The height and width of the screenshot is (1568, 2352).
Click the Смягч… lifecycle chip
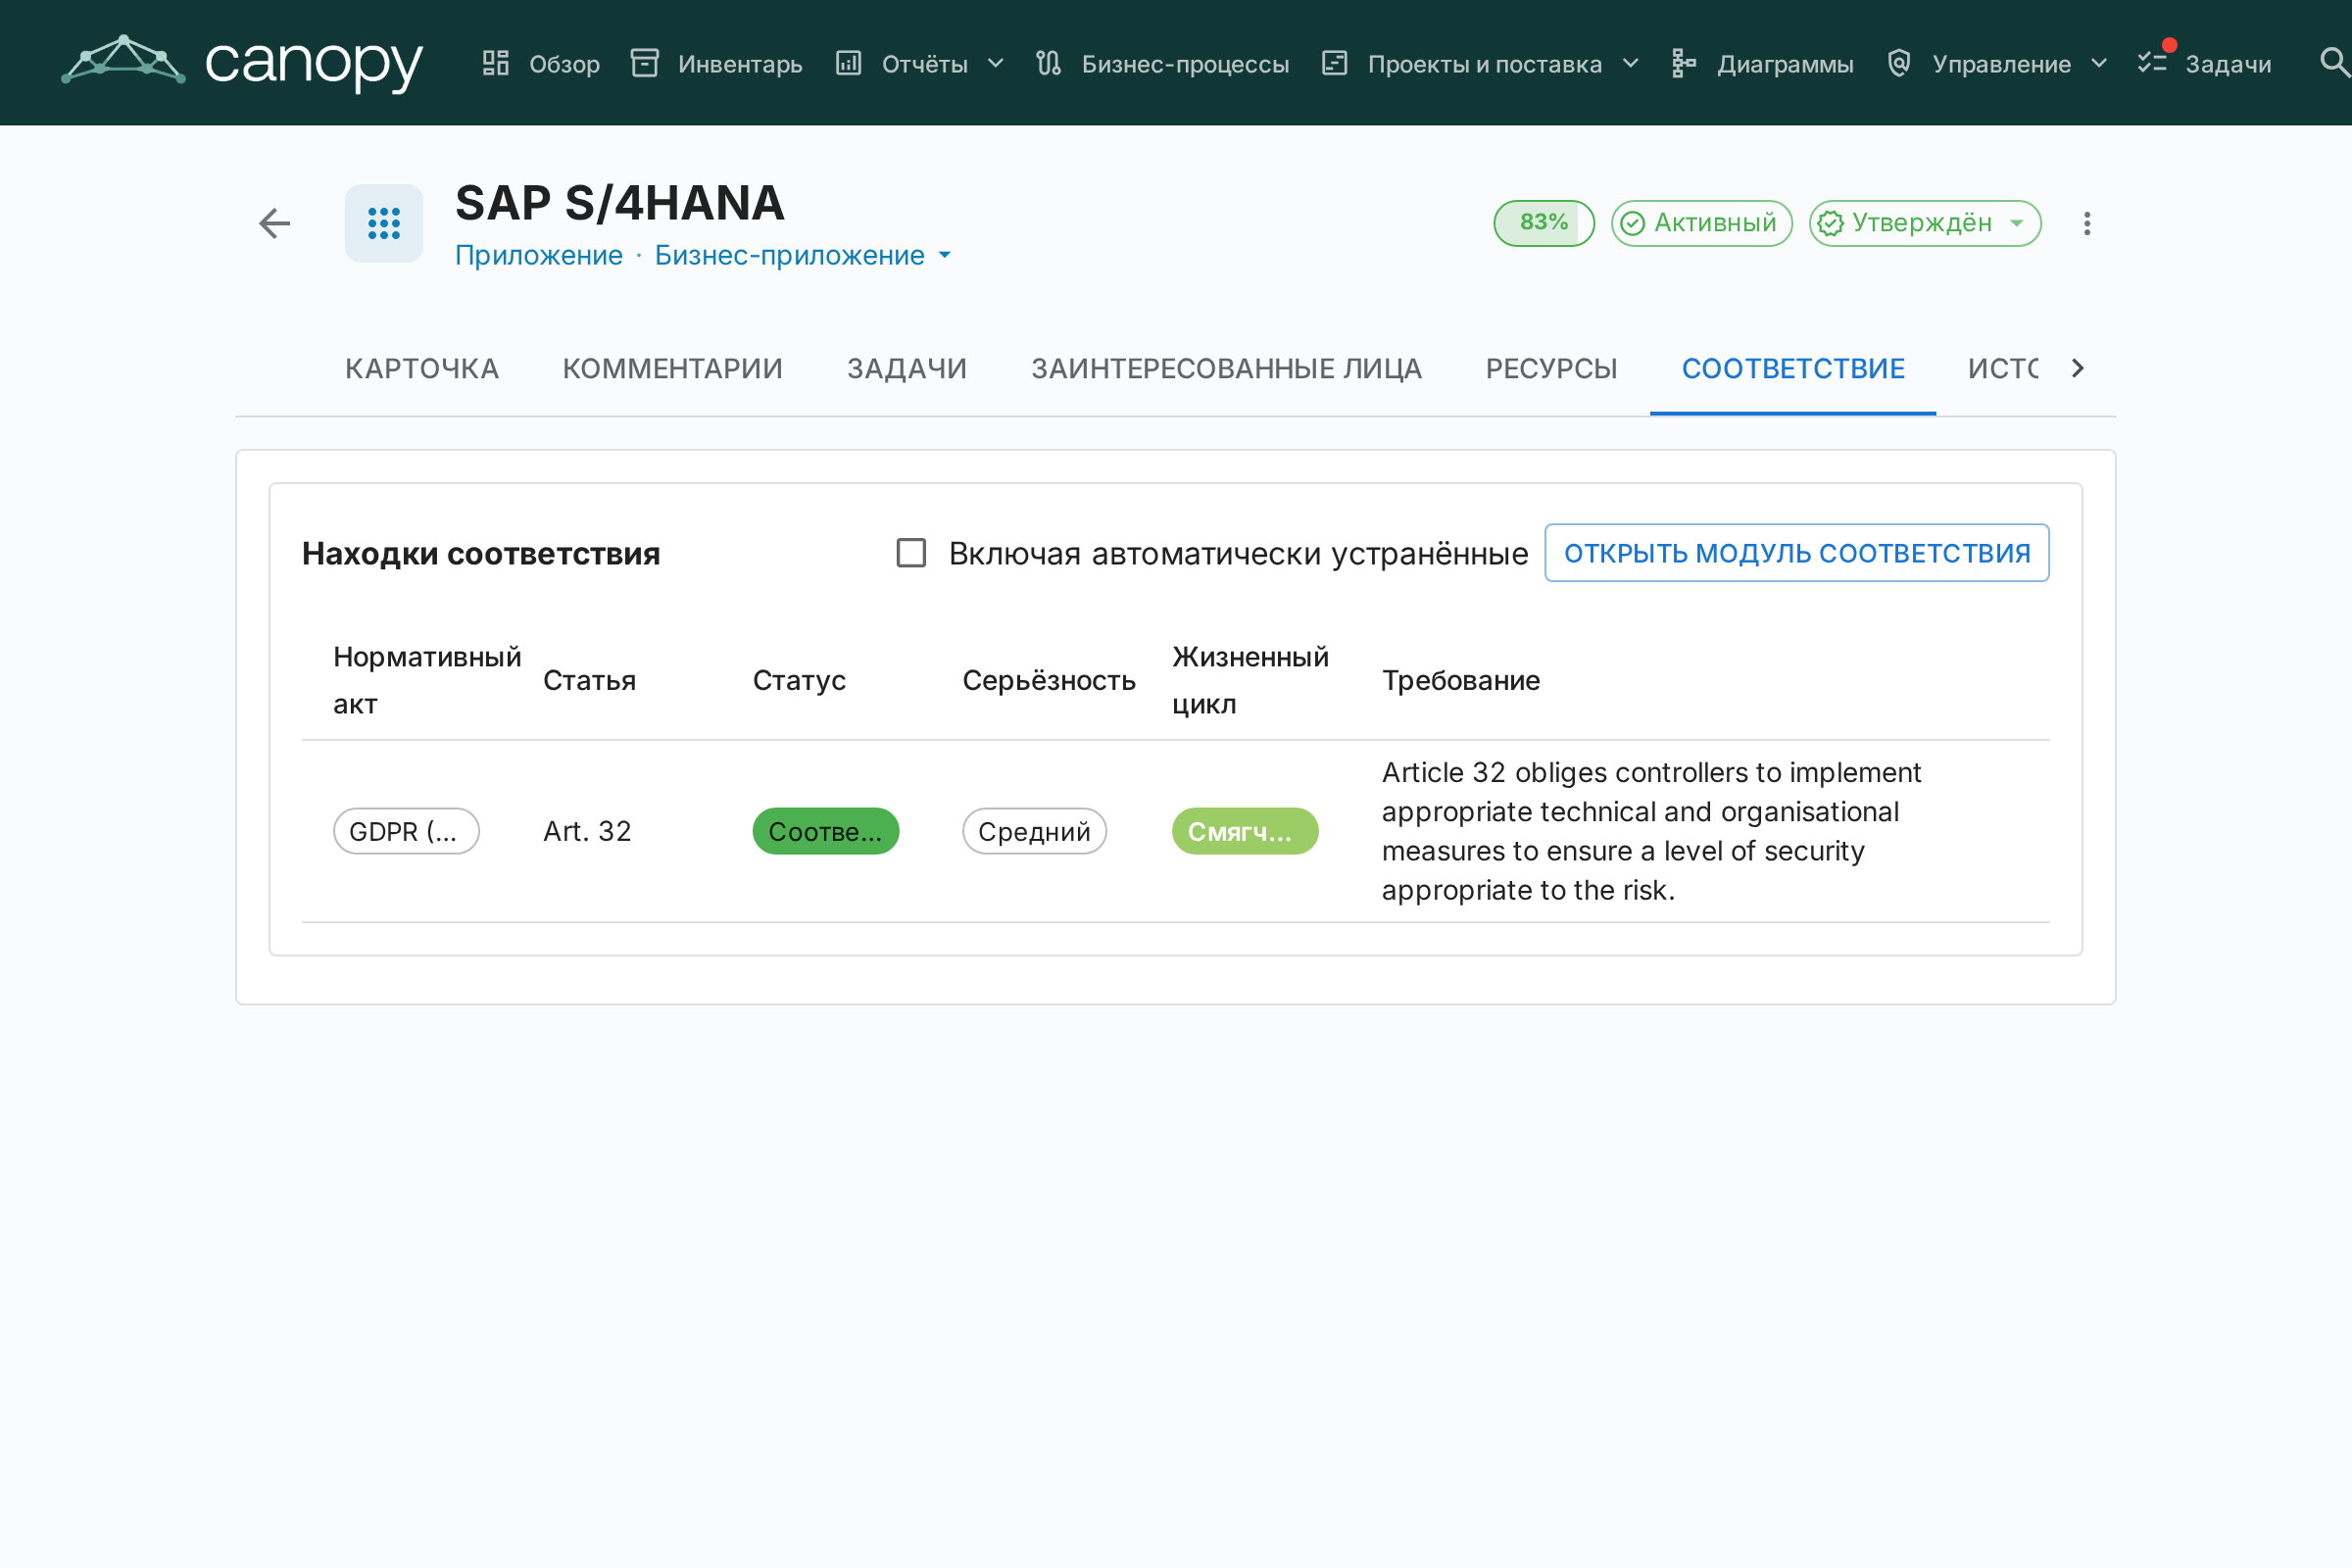point(1245,831)
